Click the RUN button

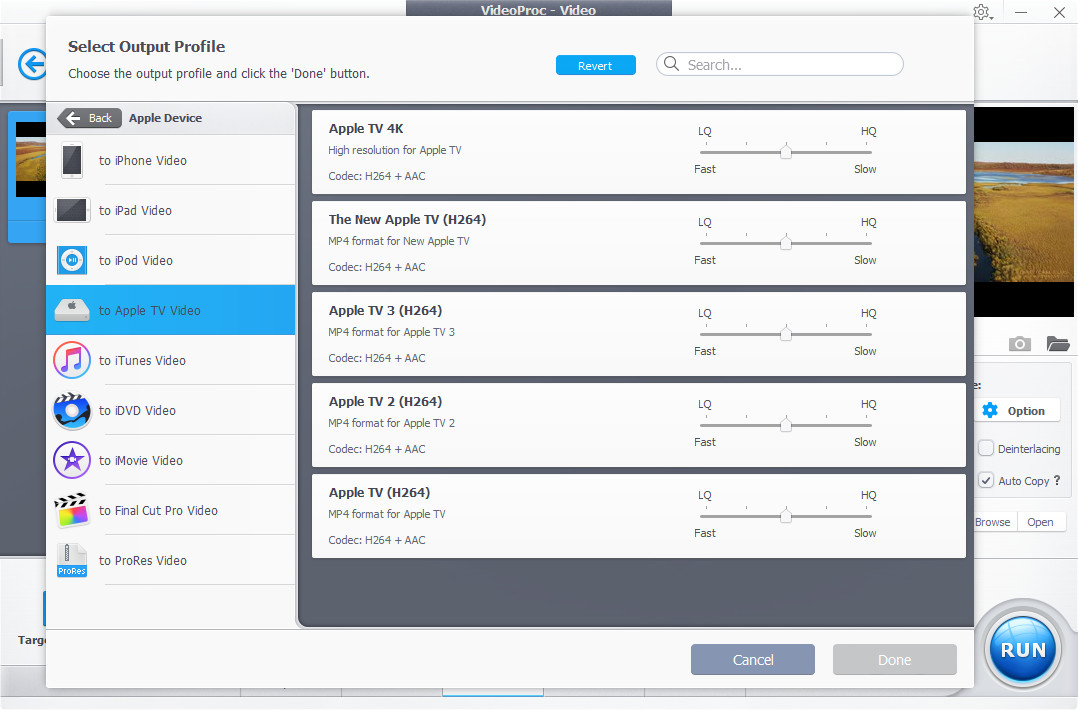point(1023,650)
